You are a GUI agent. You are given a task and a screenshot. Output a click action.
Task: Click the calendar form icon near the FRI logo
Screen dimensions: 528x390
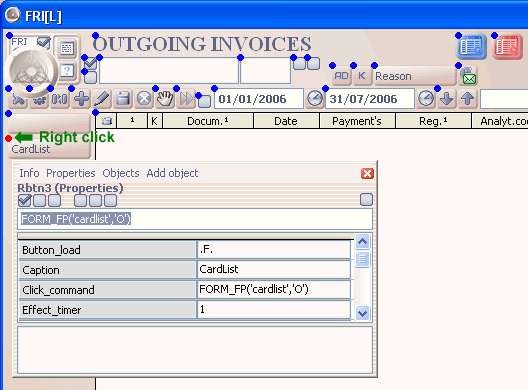click(67, 48)
